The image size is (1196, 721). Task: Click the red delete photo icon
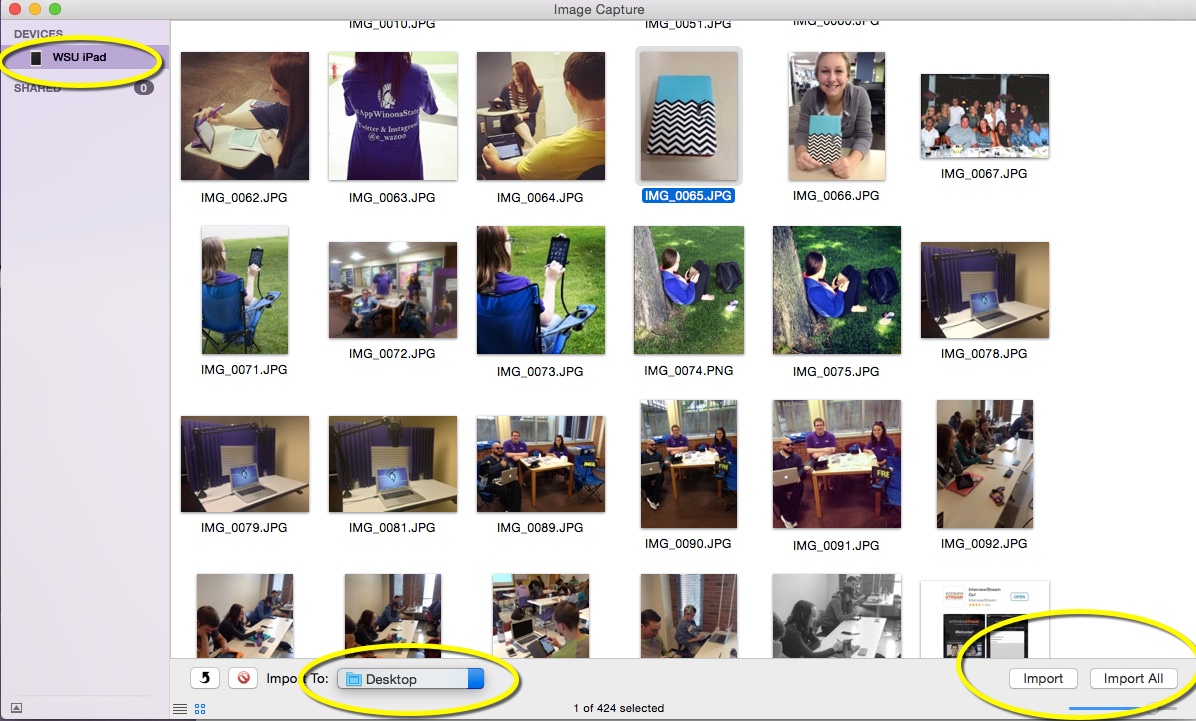coord(243,678)
